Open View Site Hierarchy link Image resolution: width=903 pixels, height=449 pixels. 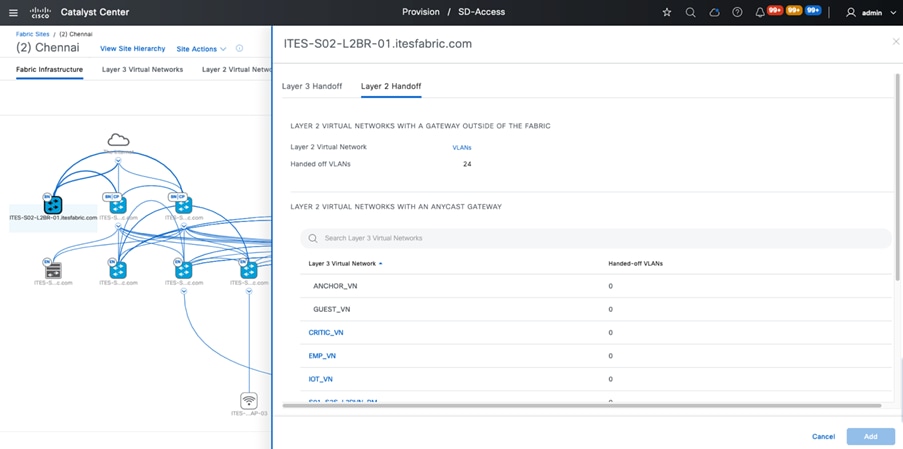(132, 49)
